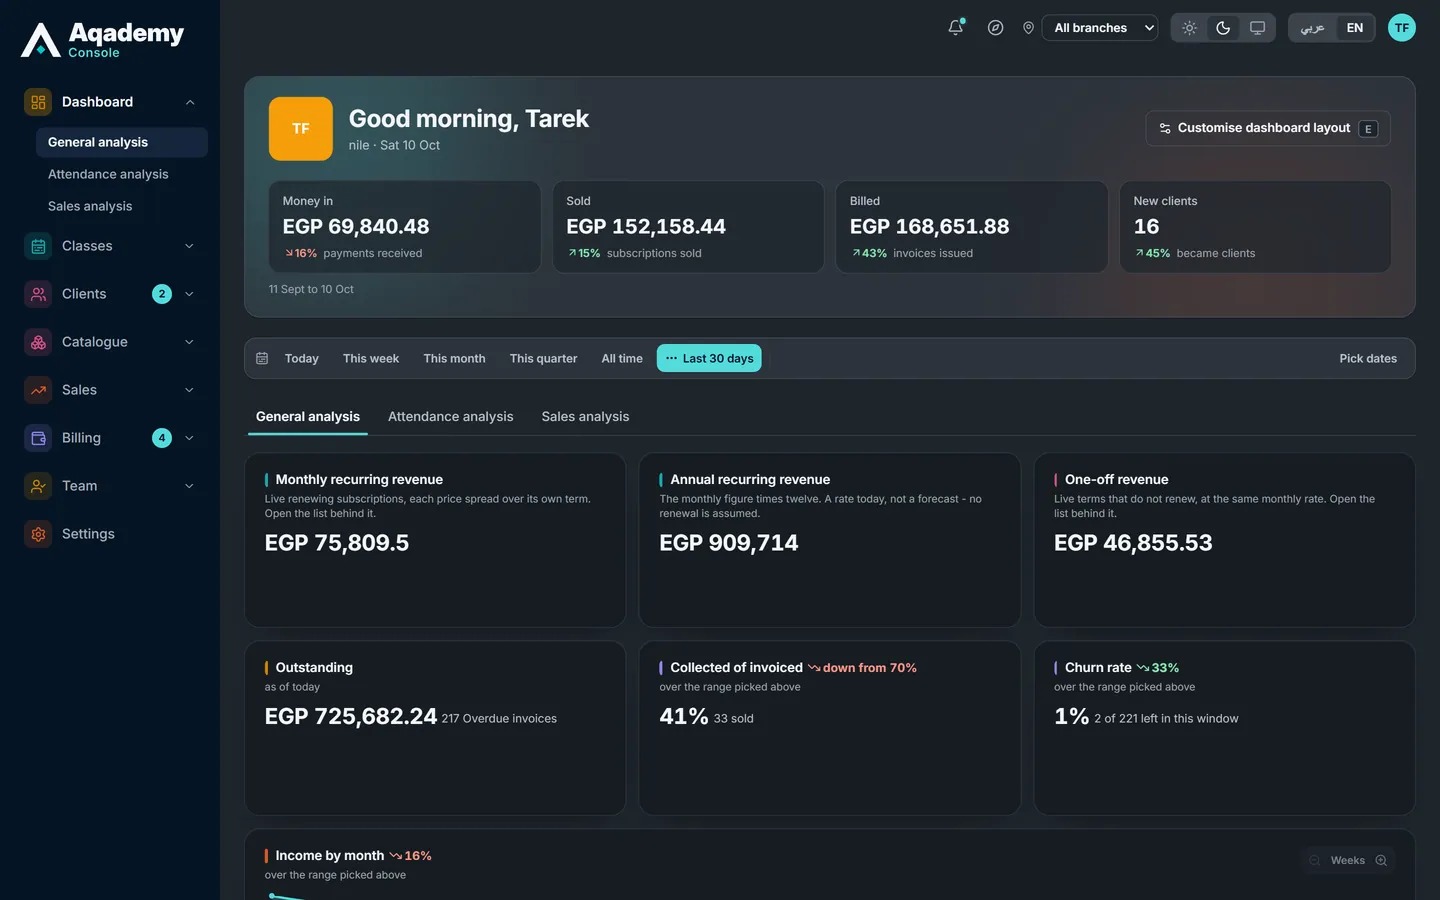
Task: Click the compass explore icon
Action: pos(995,28)
